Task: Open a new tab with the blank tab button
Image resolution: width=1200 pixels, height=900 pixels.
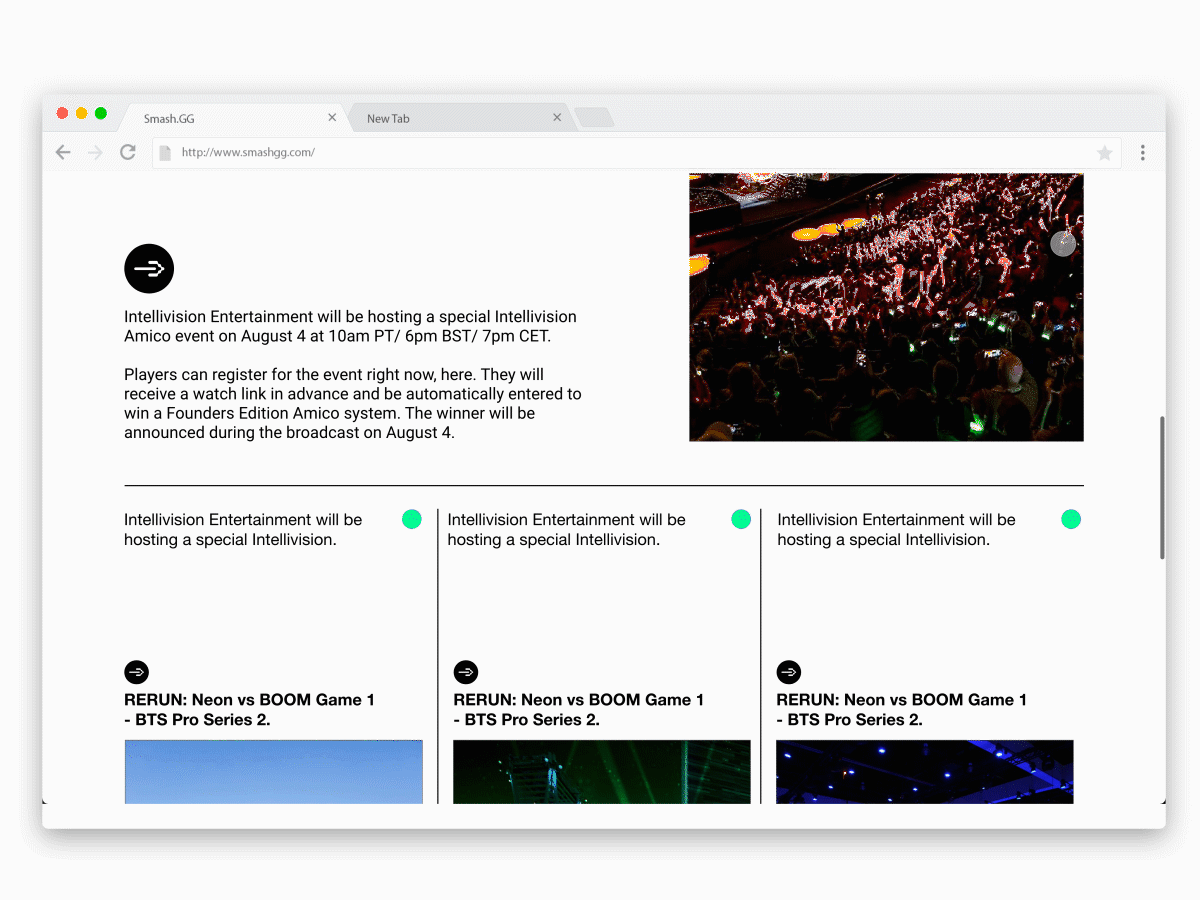Action: tap(595, 118)
